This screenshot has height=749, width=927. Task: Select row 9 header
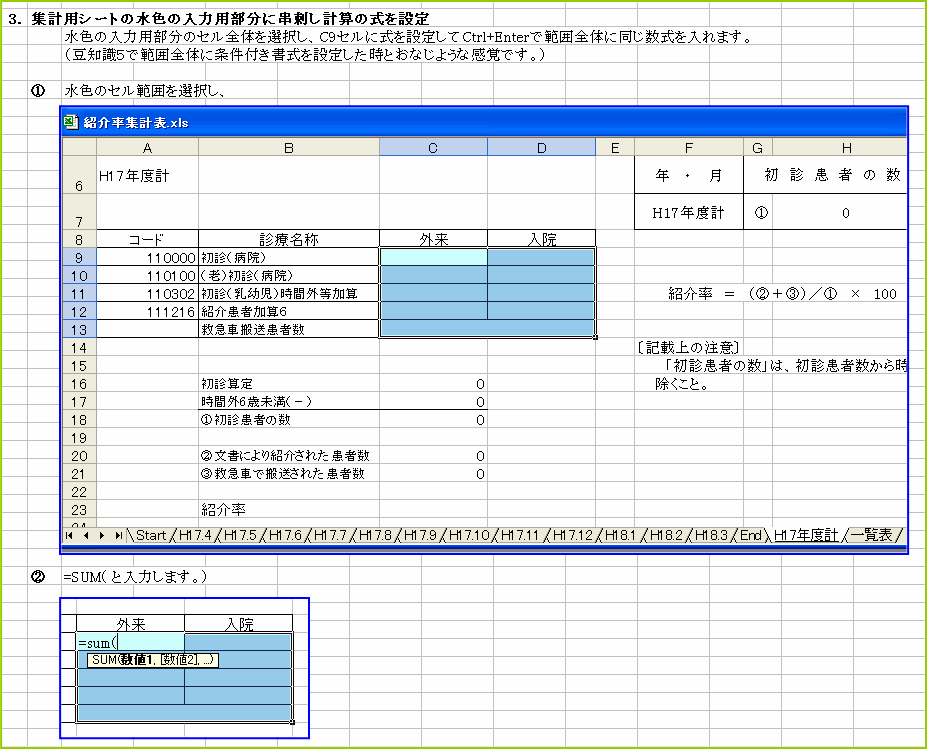pyautogui.click(x=78, y=255)
